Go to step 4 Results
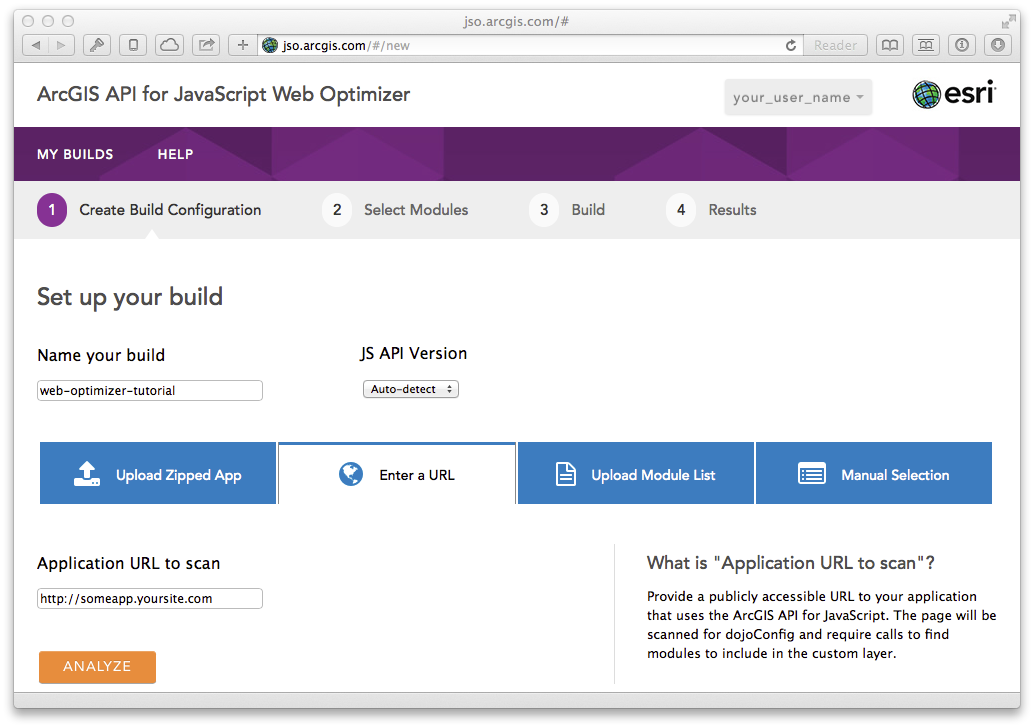 click(x=712, y=210)
